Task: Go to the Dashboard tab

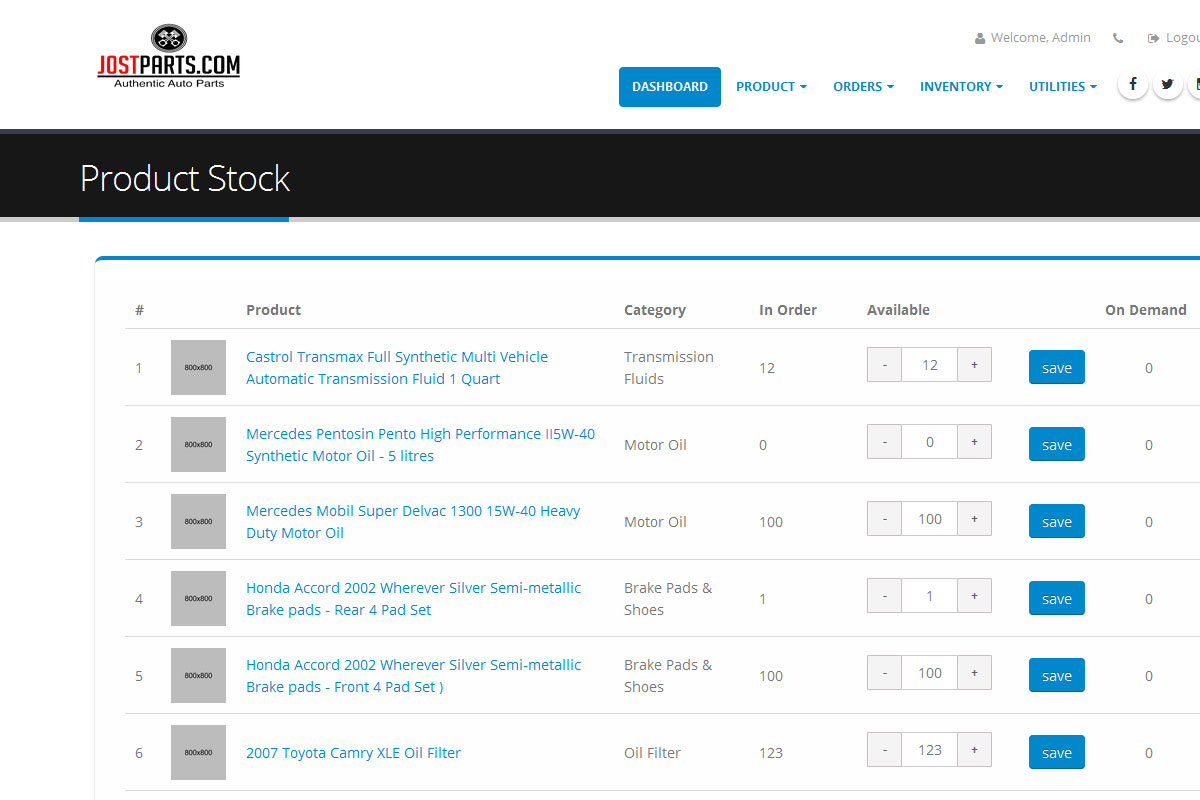Action: [x=670, y=87]
